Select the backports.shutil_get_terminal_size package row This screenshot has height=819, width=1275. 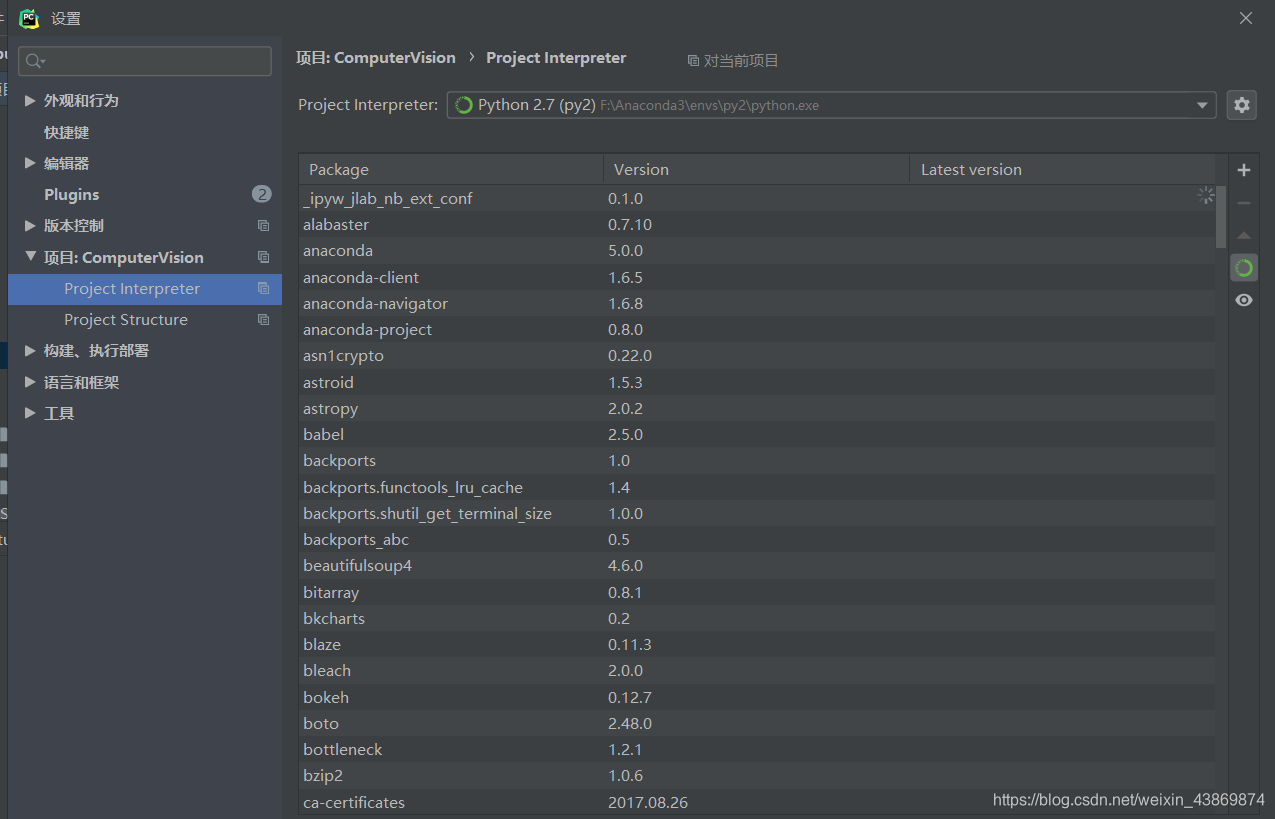[757, 513]
